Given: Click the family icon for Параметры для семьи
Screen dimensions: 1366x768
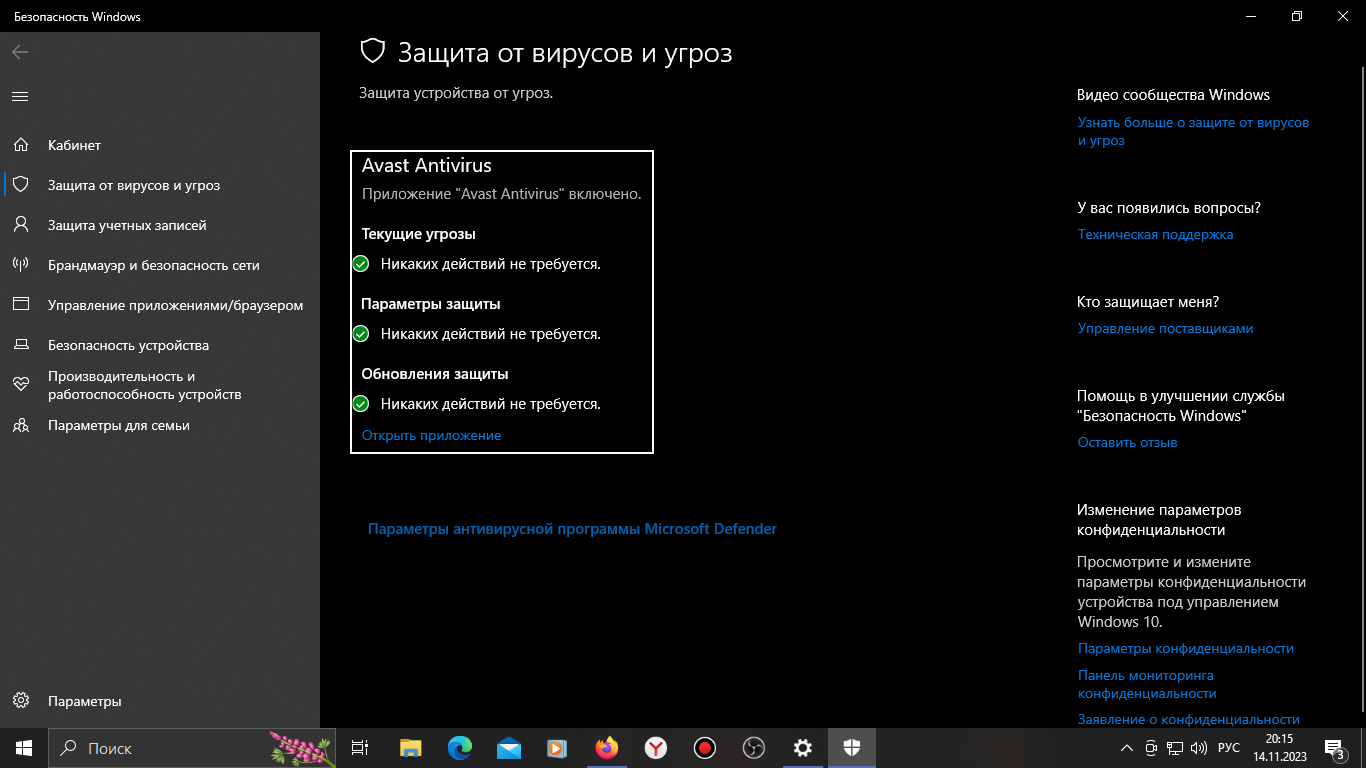Looking at the screenshot, I should (20, 425).
